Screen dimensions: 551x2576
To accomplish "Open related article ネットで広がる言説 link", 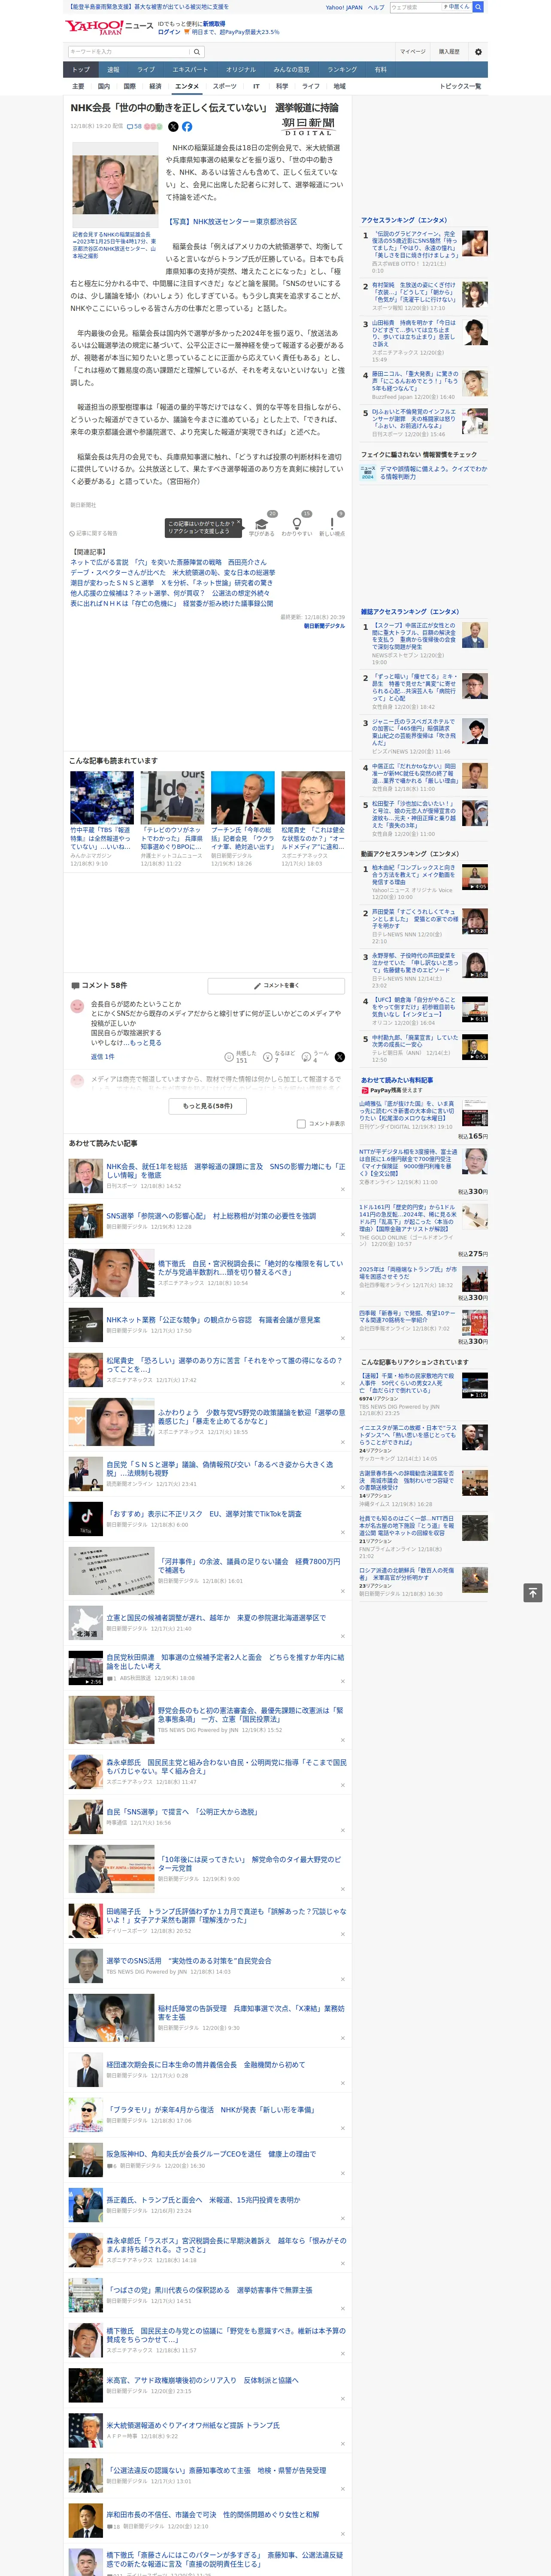I will click(x=168, y=562).
